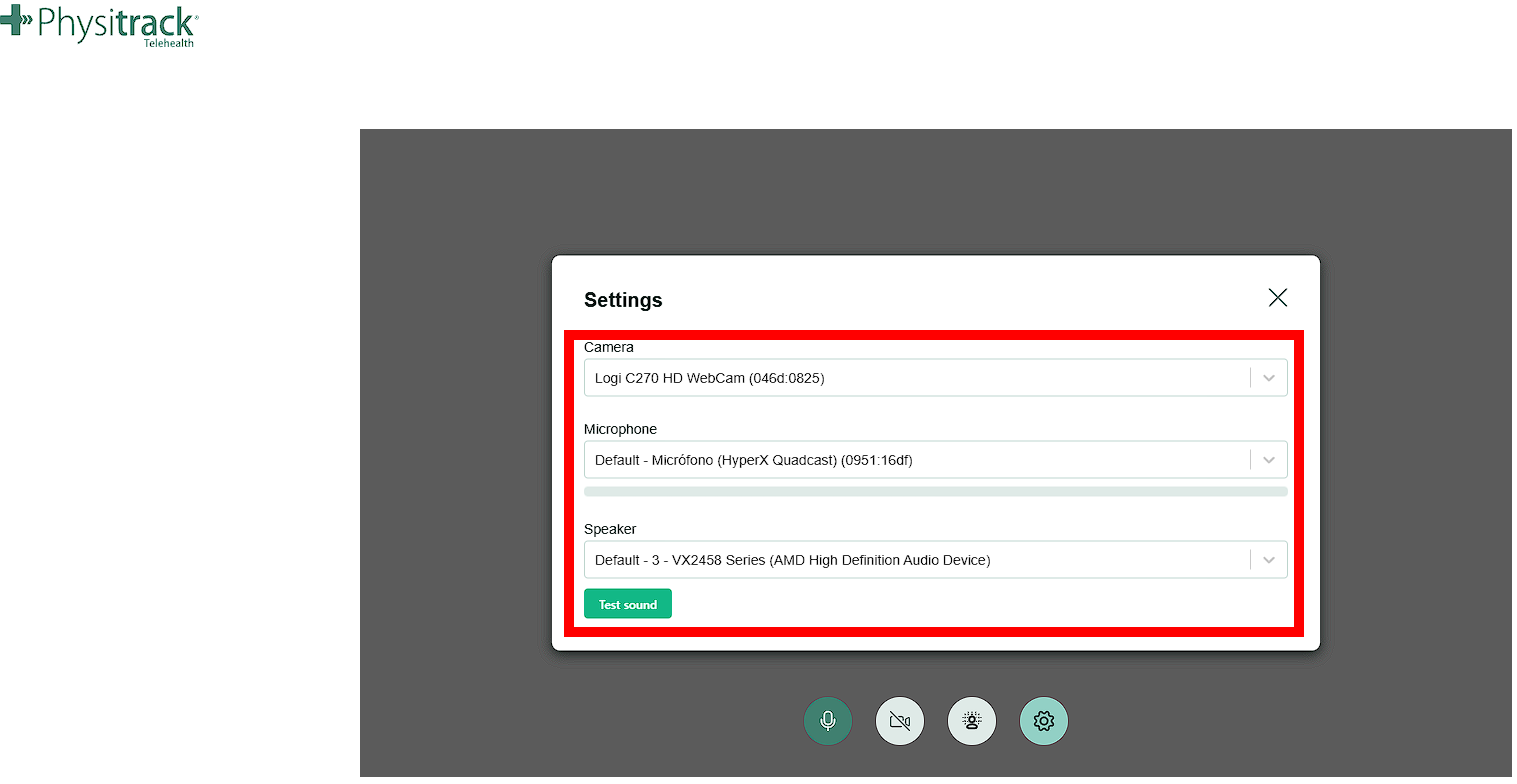Close the Settings dialog with the X
Image resolution: width=1517 pixels, height=784 pixels.
(1277, 297)
